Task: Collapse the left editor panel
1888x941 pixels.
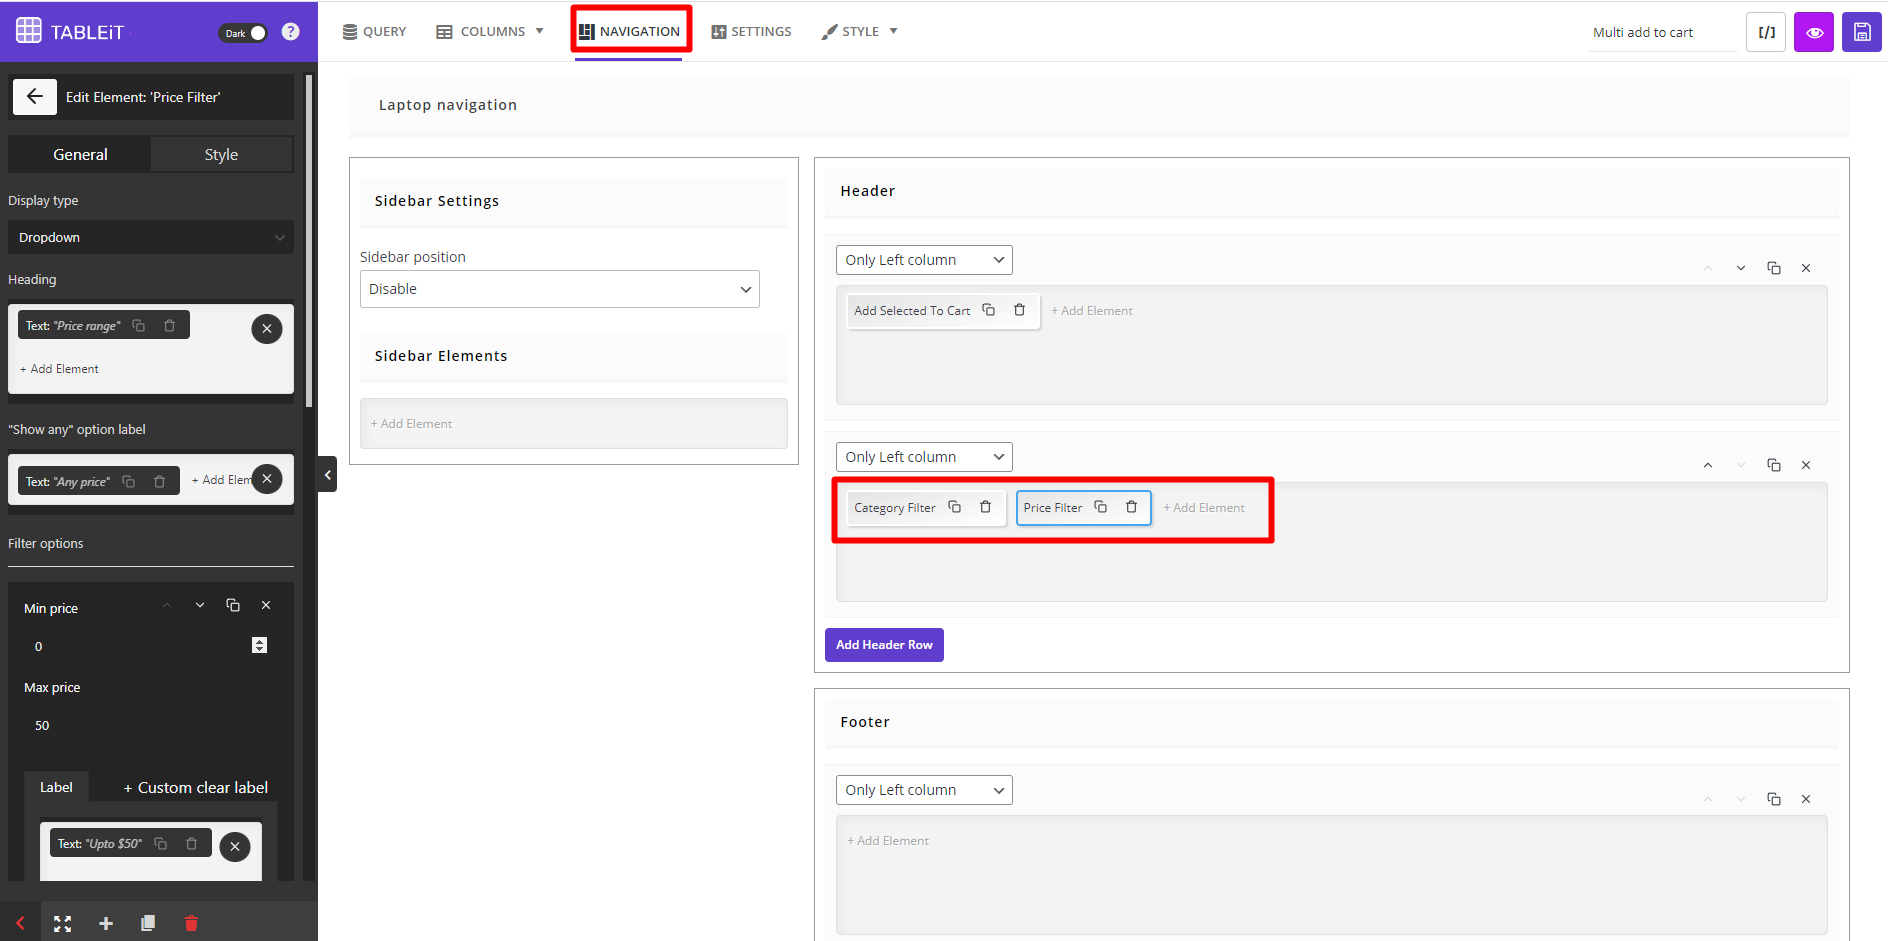Action: 327,475
